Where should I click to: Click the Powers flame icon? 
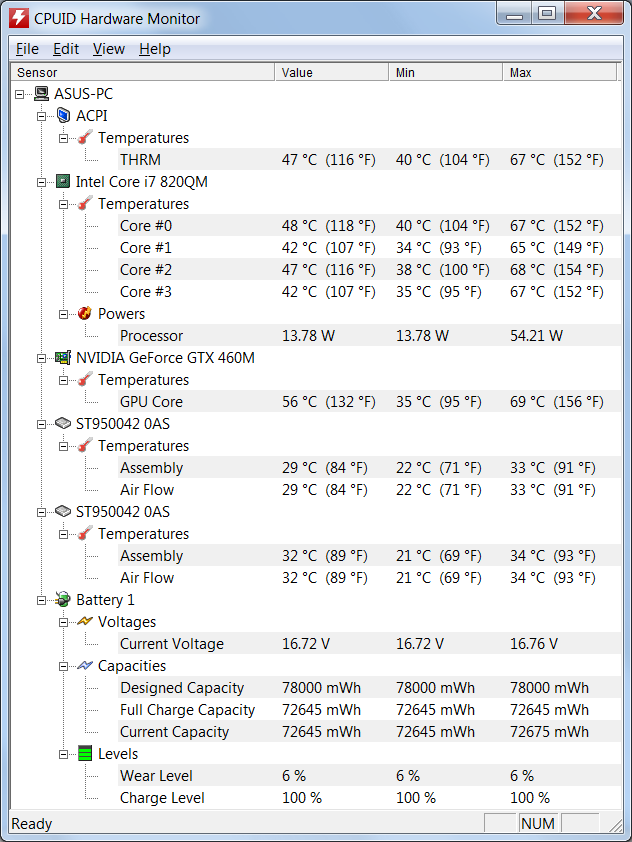(x=85, y=314)
